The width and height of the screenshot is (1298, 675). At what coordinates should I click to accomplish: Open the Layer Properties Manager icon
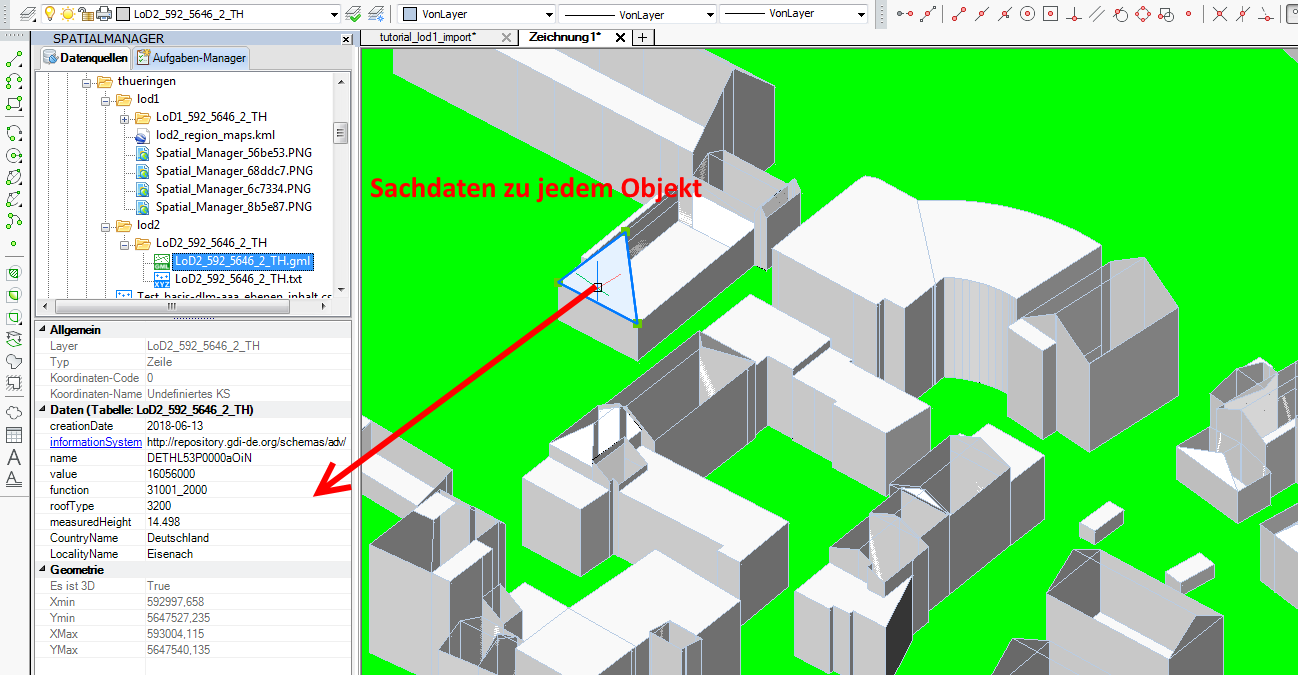26,13
